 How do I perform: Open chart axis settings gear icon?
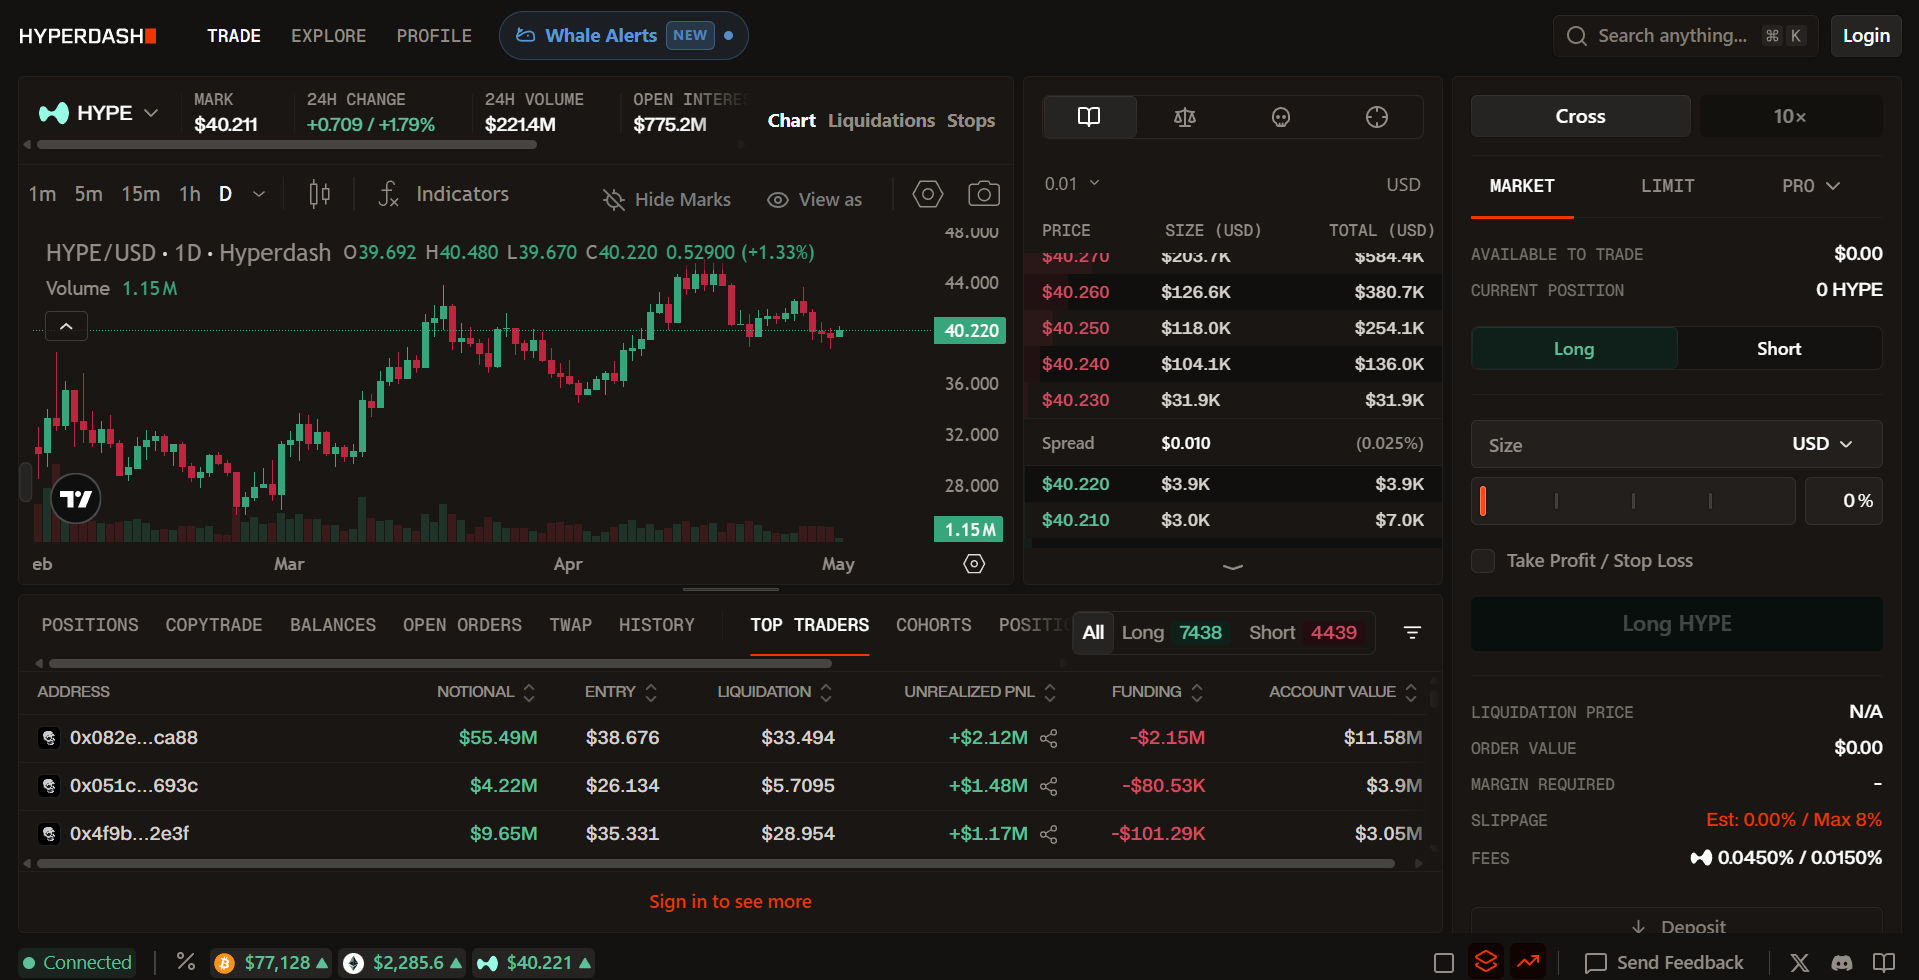pyautogui.click(x=974, y=564)
